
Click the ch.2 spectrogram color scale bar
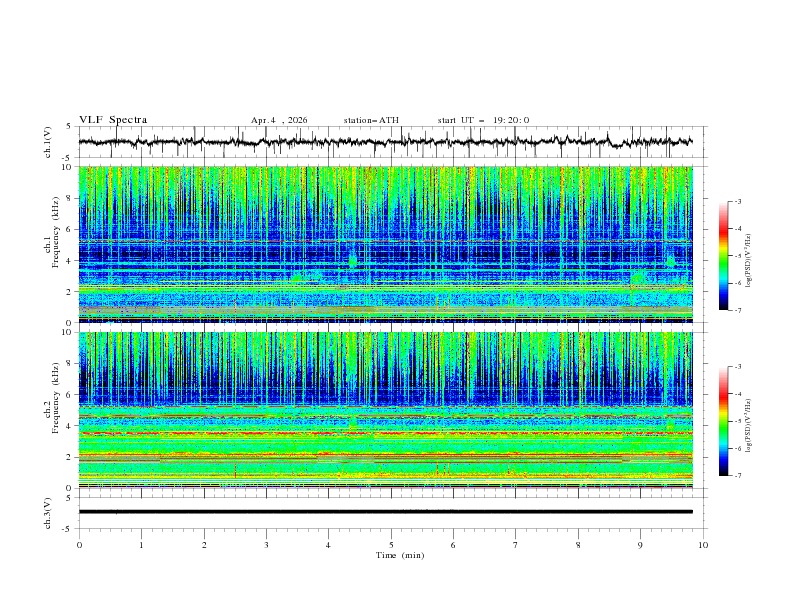click(723, 421)
